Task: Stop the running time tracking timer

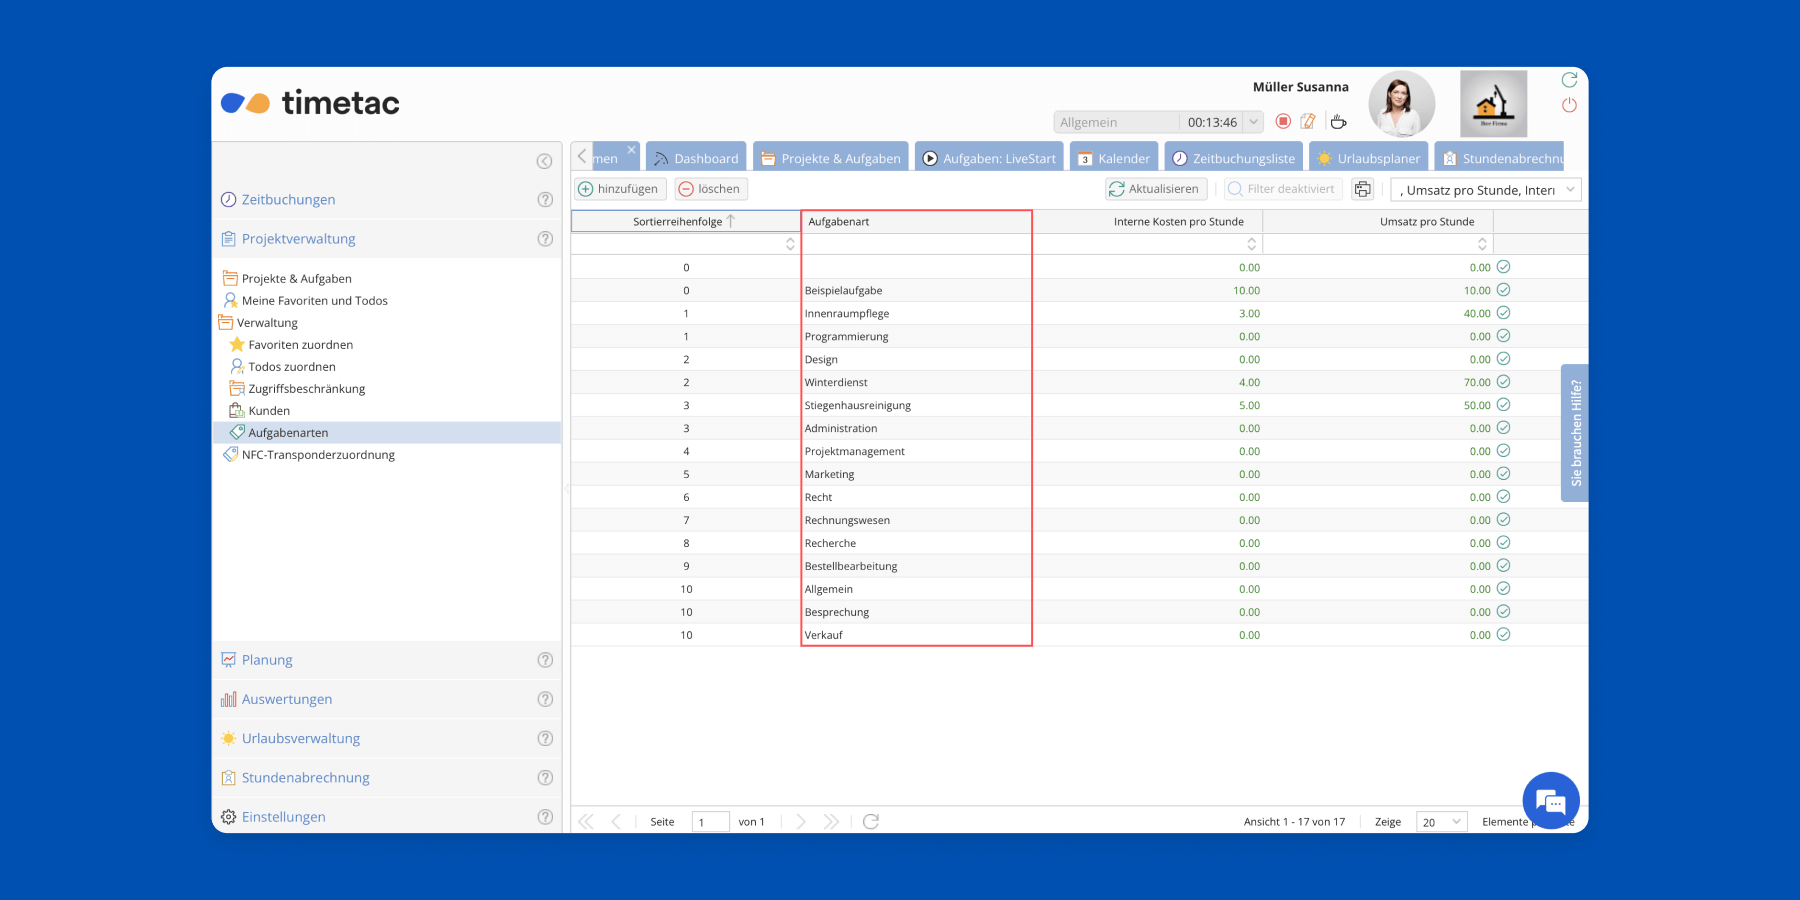Action: 1283,121
